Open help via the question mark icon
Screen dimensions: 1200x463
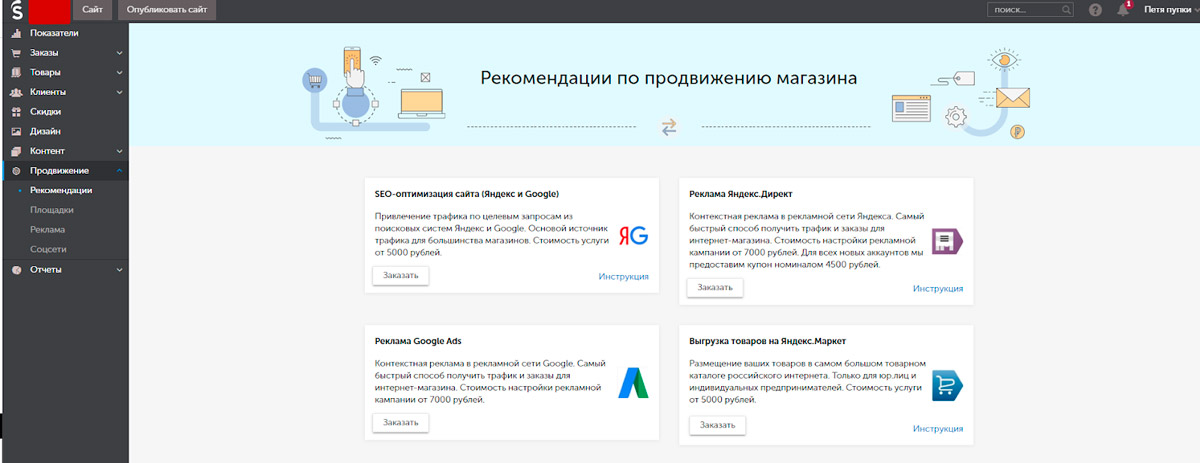(x=1095, y=10)
